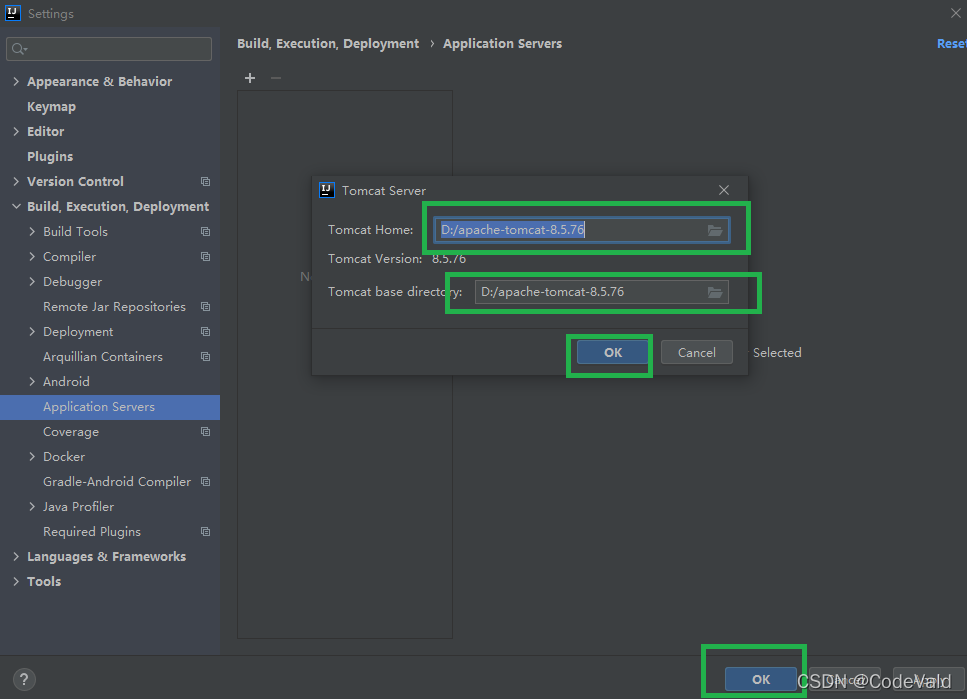Click project-level icon beside Arquillian Containers
Viewport: 967px width, 699px height.
tap(205, 357)
